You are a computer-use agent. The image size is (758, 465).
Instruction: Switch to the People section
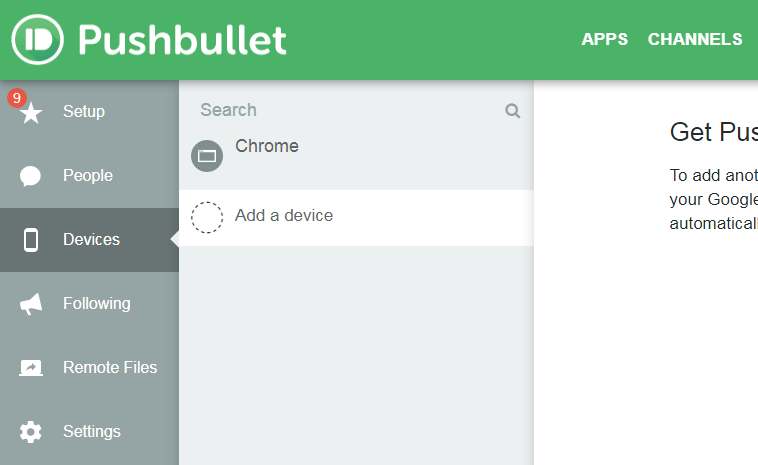pyautogui.click(x=88, y=175)
